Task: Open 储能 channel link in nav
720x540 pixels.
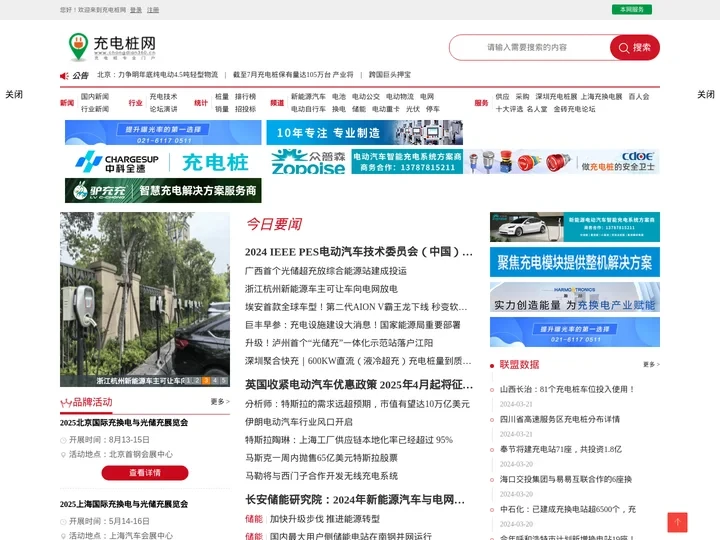Action: (359, 109)
